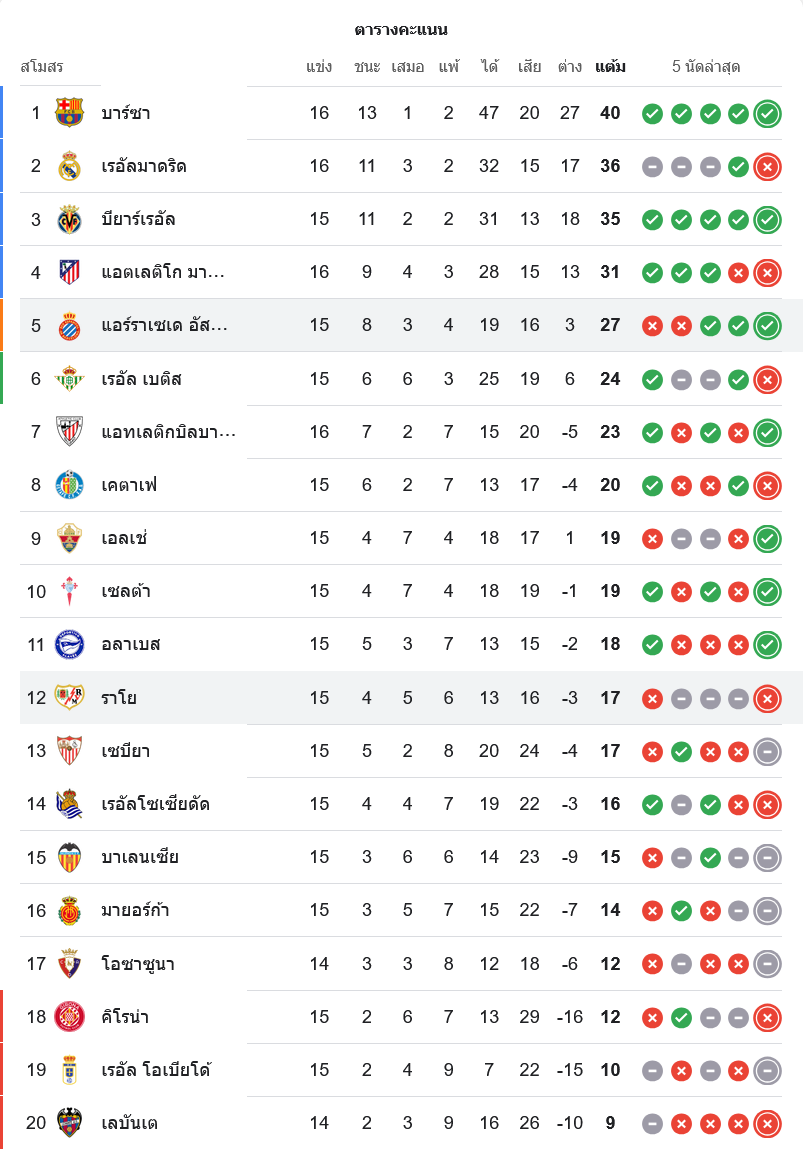Click the Villarreal yellow crest icon
The height and width of the screenshot is (1164, 803).
click(69, 219)
